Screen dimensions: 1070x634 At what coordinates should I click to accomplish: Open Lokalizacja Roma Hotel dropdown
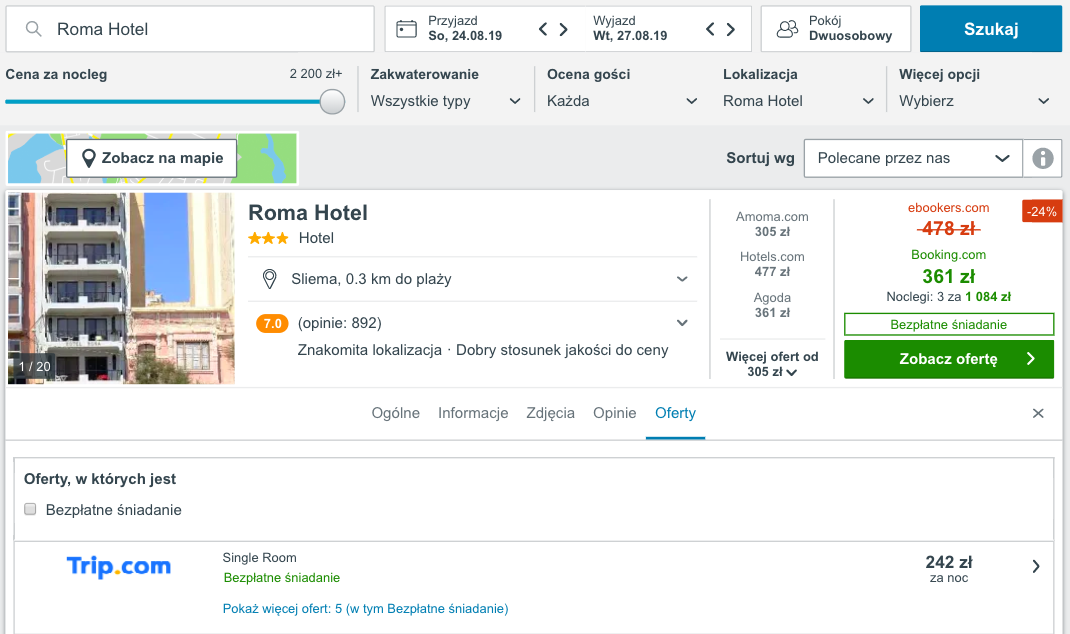tap(798, 101)
